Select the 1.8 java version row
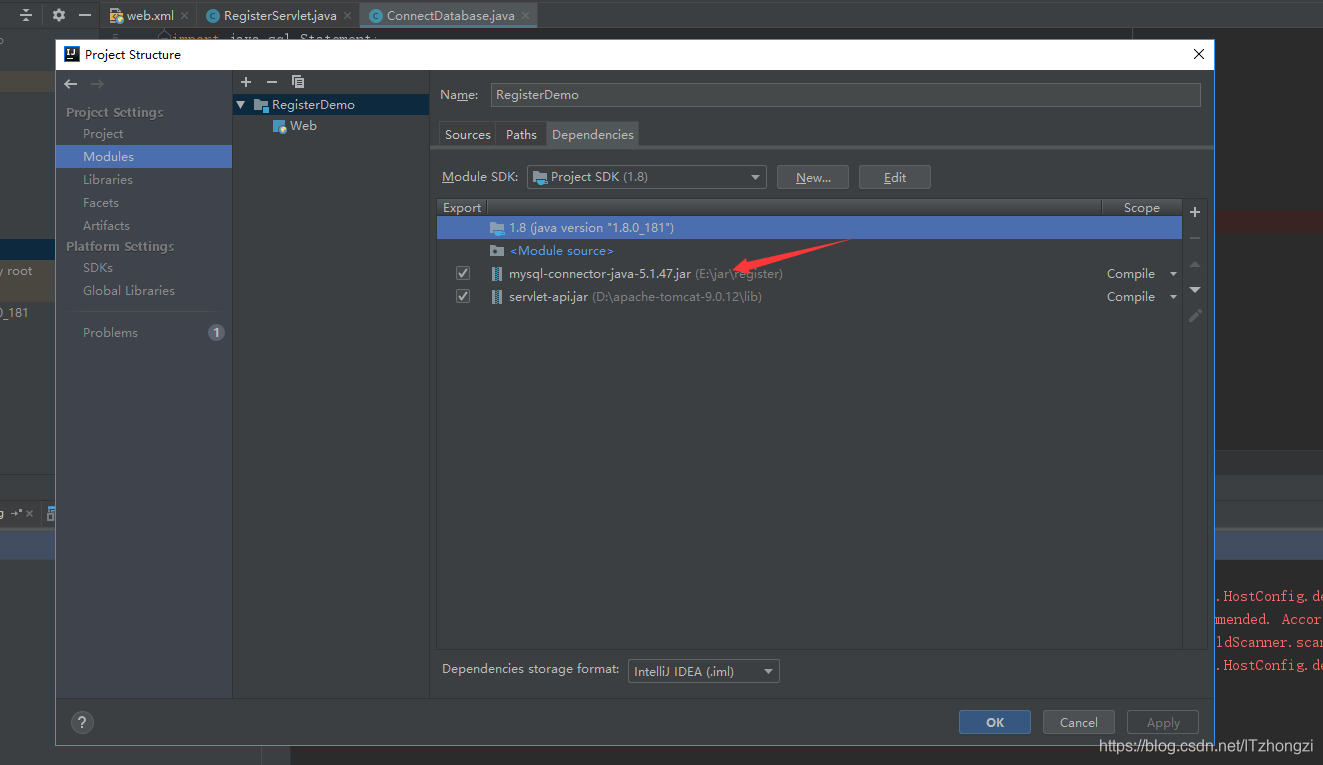 (x=809, y=227)
